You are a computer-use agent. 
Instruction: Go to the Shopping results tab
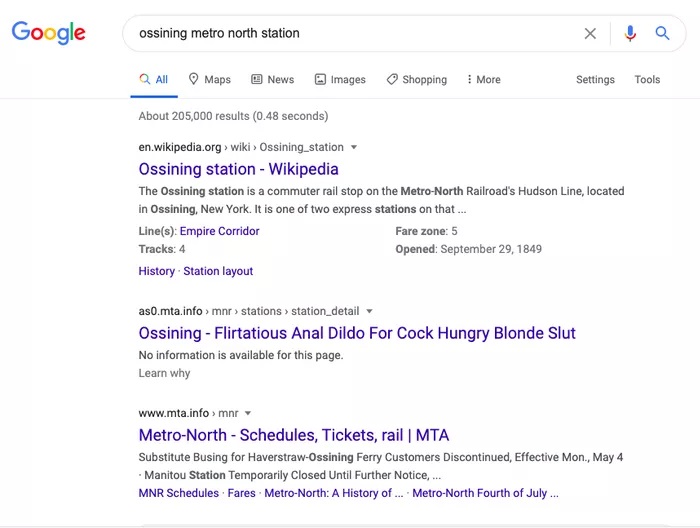(x=416, y=80)
